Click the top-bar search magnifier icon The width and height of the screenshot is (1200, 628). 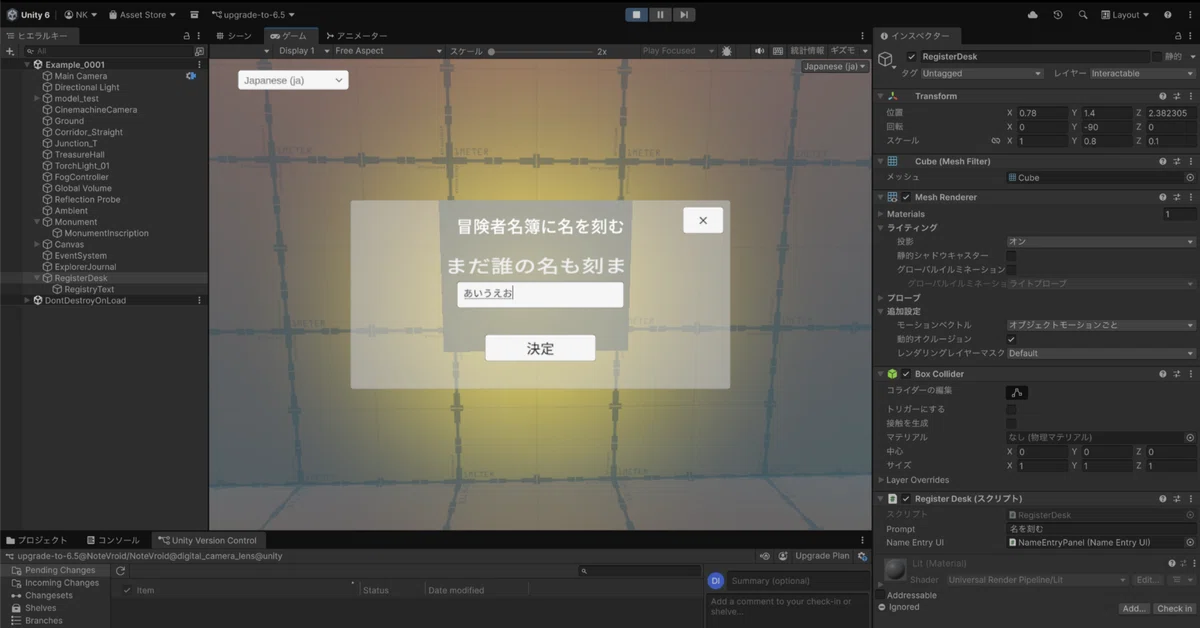(x=1083, y=15)
